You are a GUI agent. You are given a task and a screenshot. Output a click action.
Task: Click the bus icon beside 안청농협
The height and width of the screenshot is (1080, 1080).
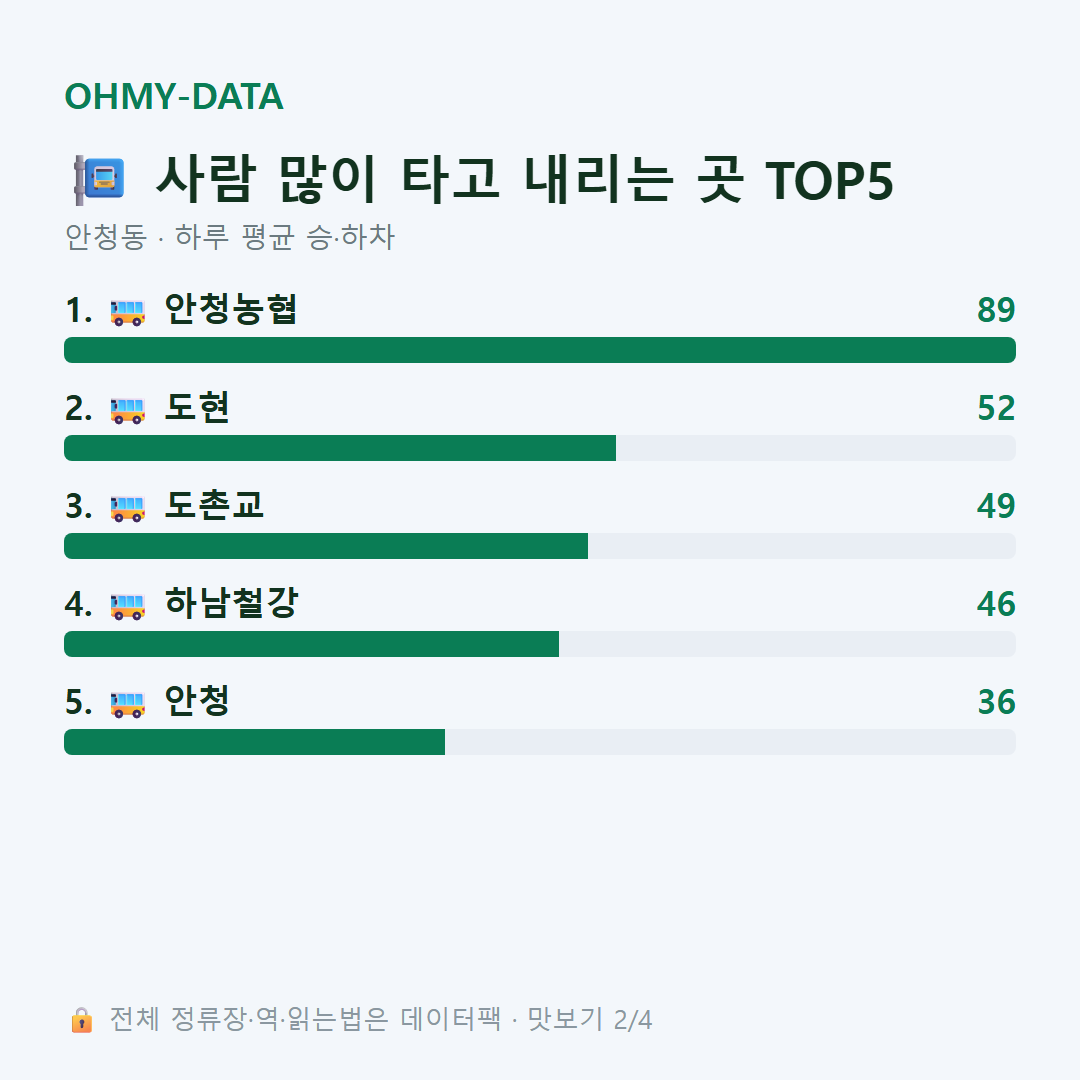[x=128, y=311]
